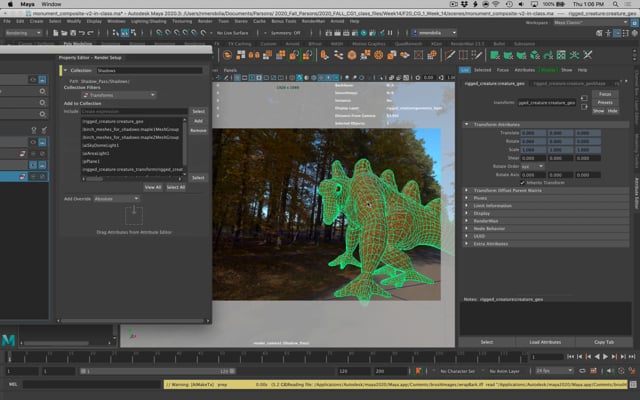Click the Remove button in Property Editor

point(198,131)
